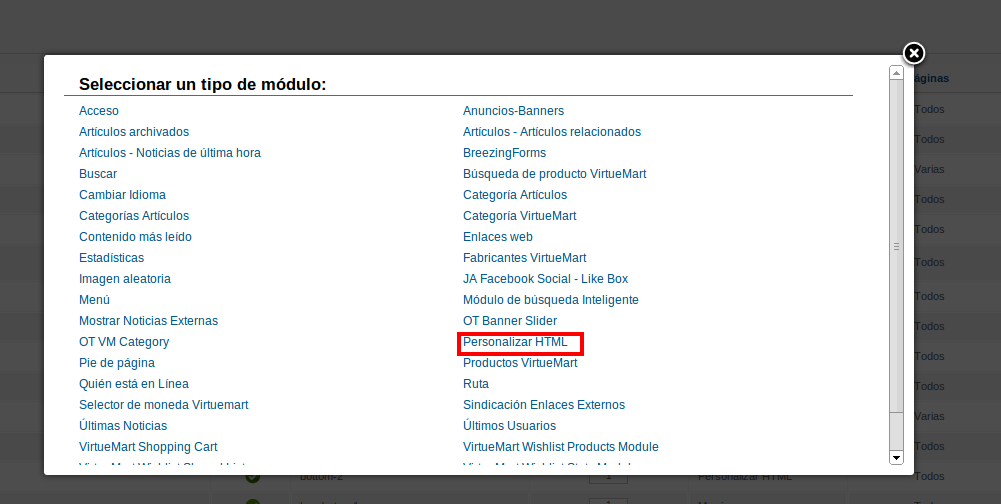Open Selector de moneda Virtuemart
Image resolution: width=1001 pixels, height=504 pixels.
tap(163, 404)
